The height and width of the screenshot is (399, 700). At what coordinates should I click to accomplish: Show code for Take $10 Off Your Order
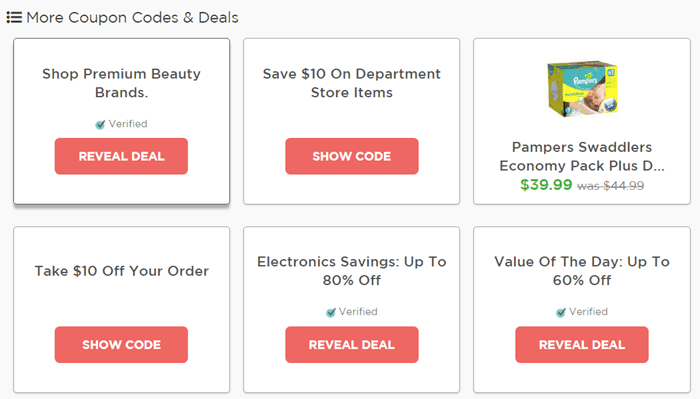[121, 345]
